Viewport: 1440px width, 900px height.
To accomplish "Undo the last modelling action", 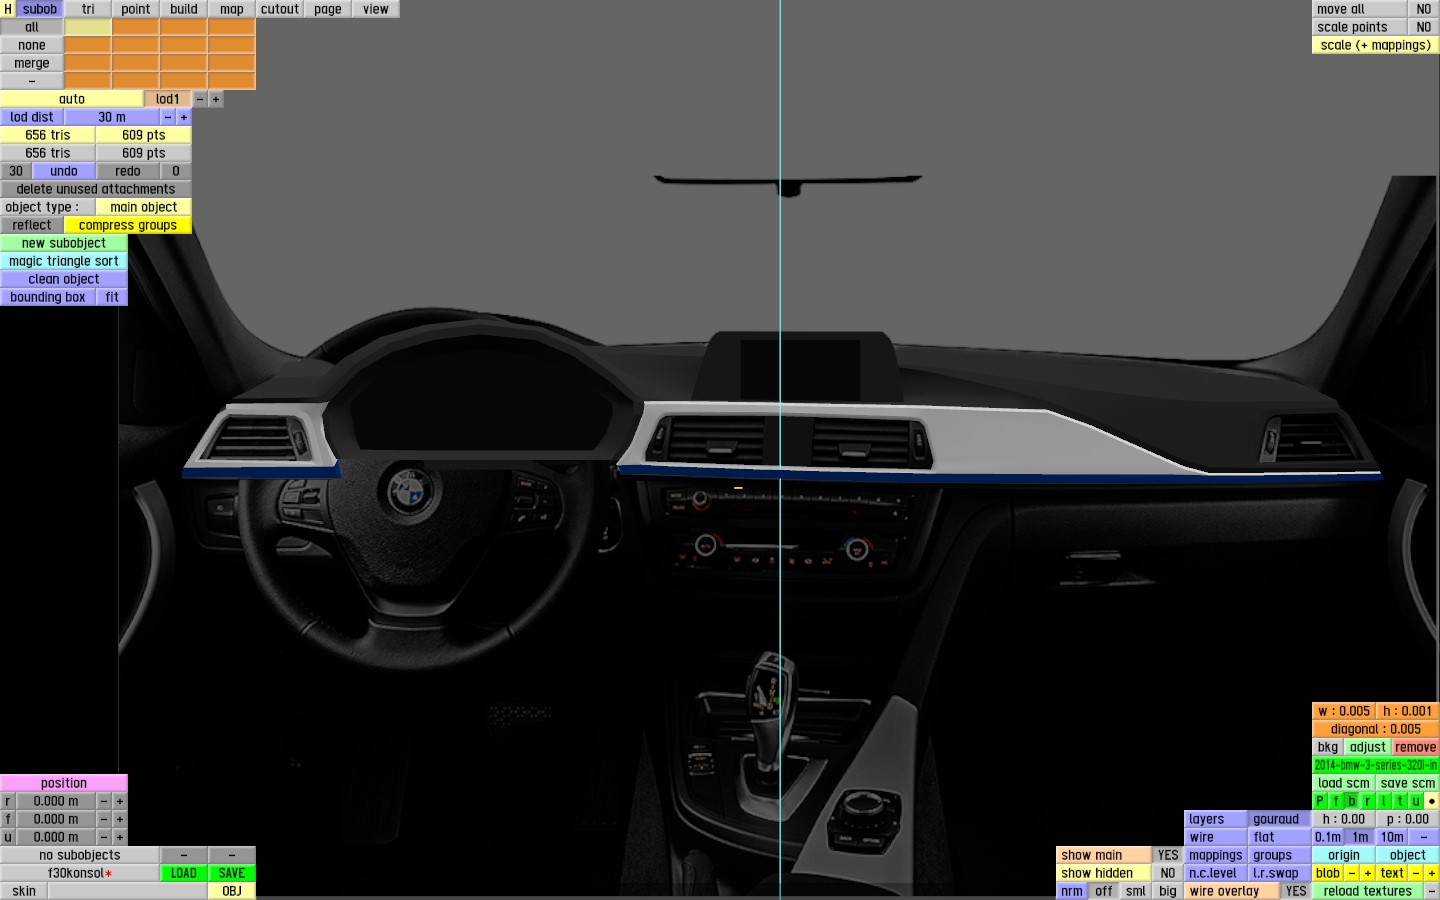I will click(64, 171).
